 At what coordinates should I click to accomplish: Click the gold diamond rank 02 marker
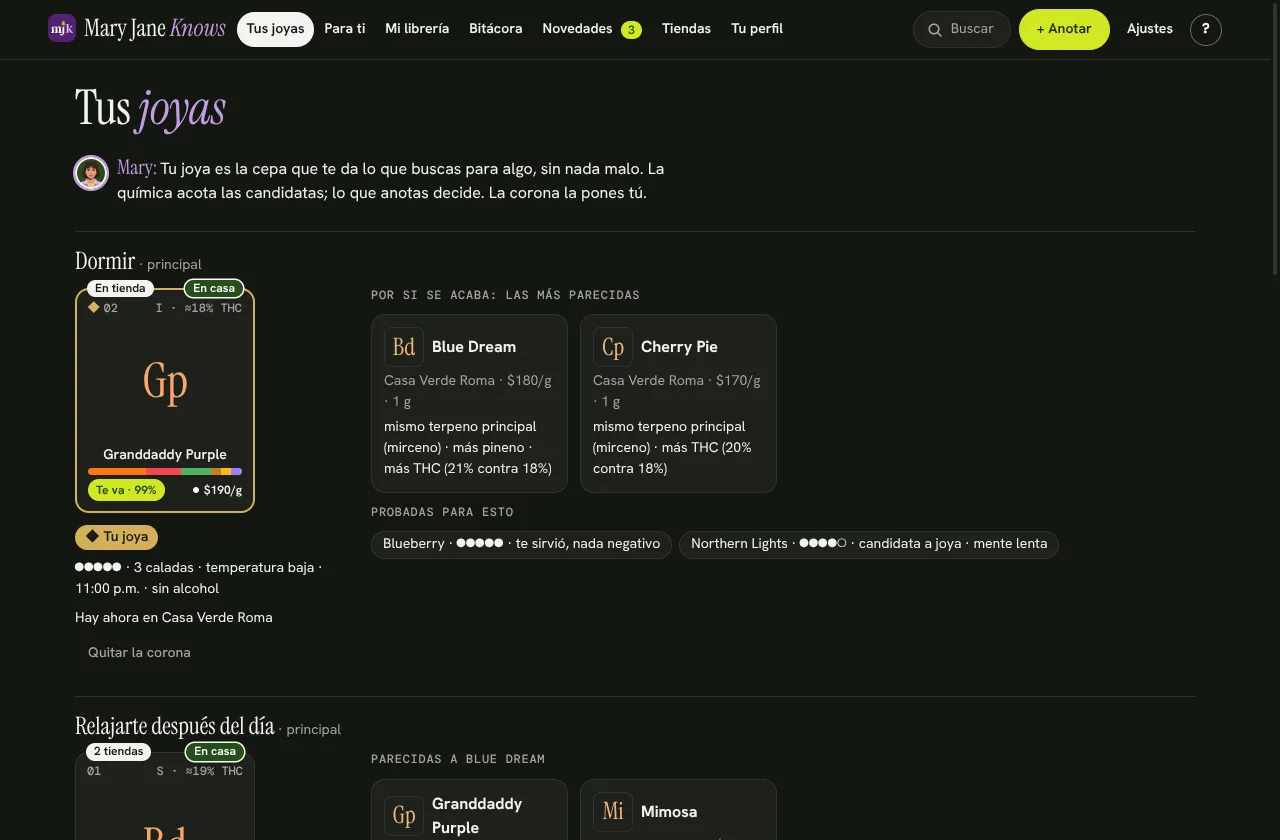tap(94, 308)
